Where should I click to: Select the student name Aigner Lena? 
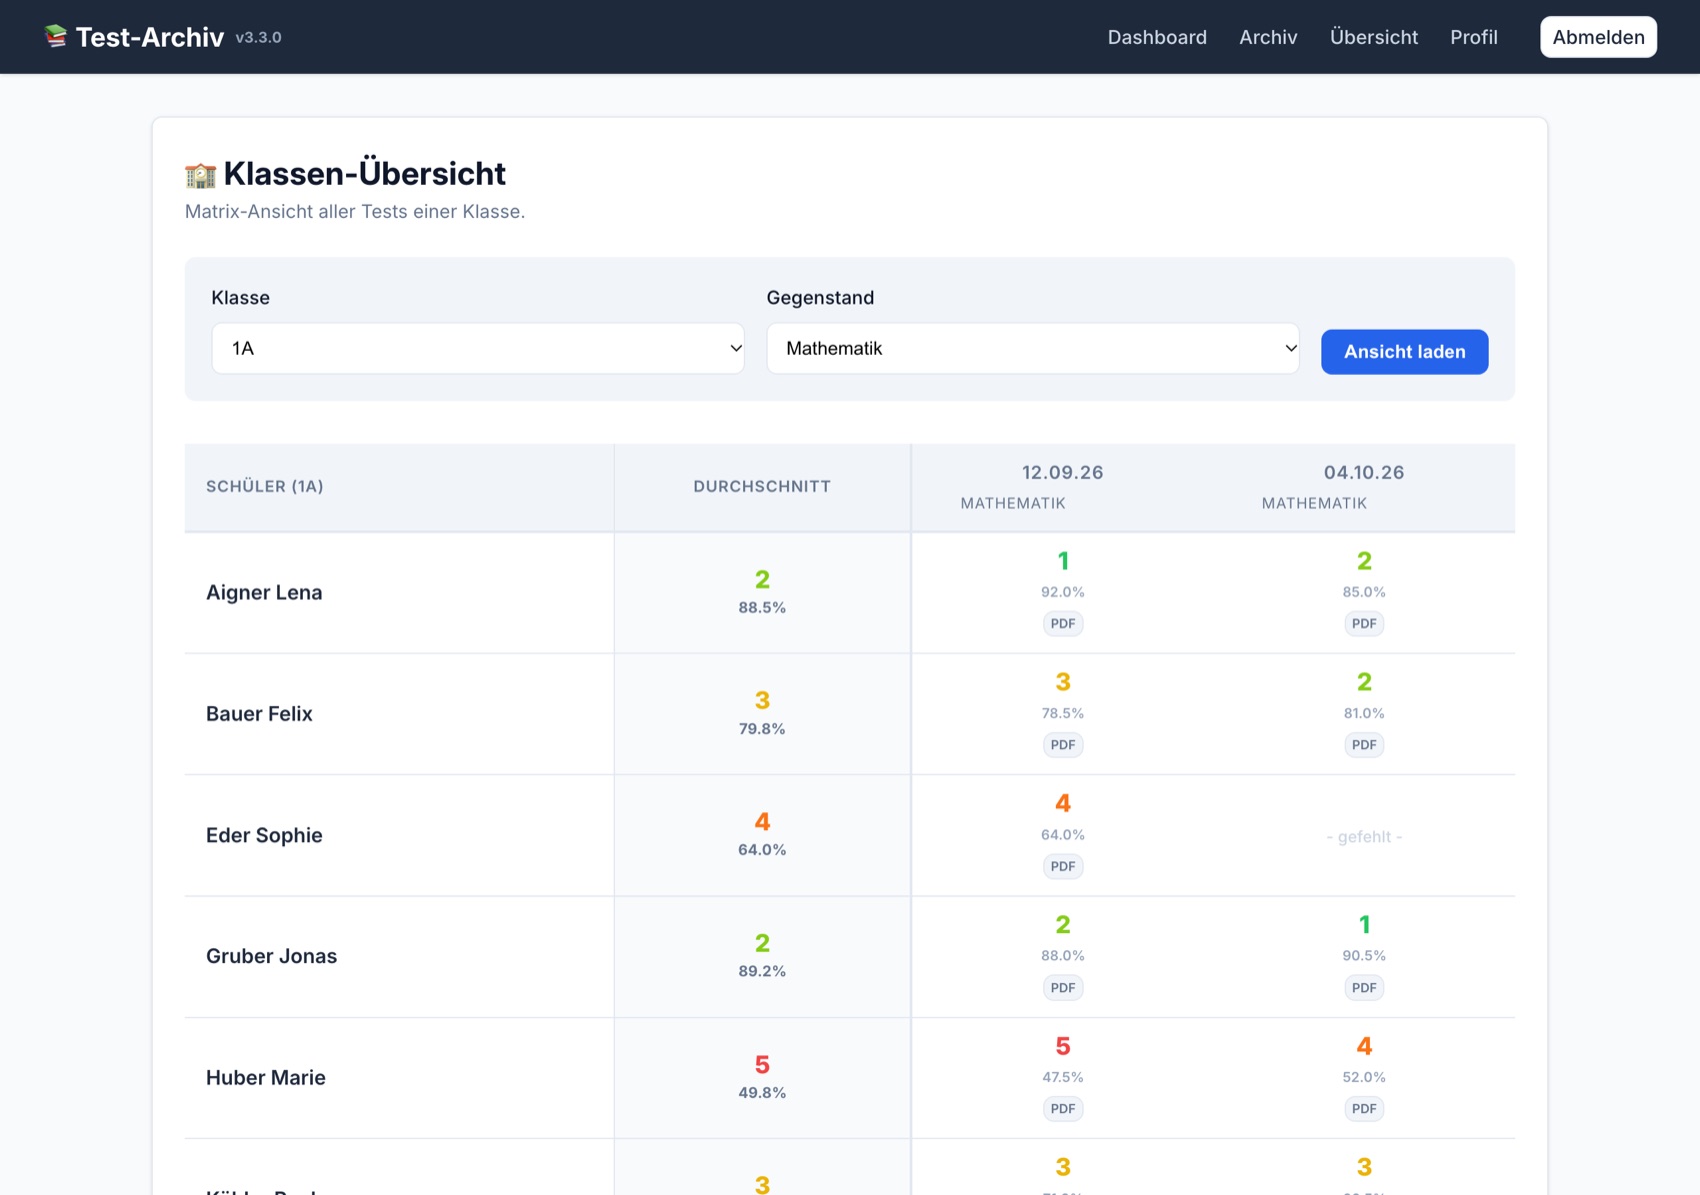264,593
